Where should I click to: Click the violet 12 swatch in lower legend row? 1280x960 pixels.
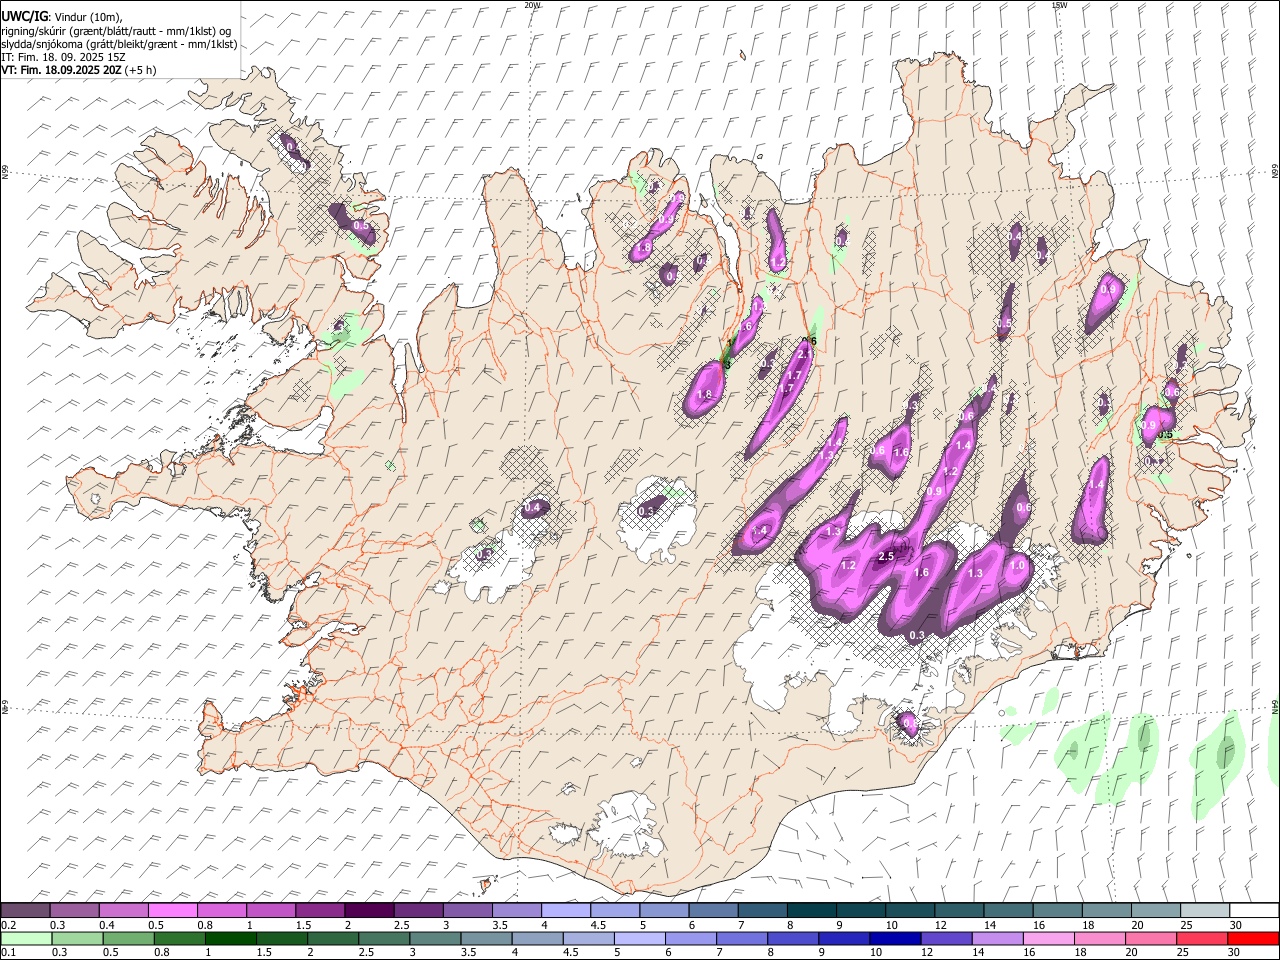pos(946,938)
